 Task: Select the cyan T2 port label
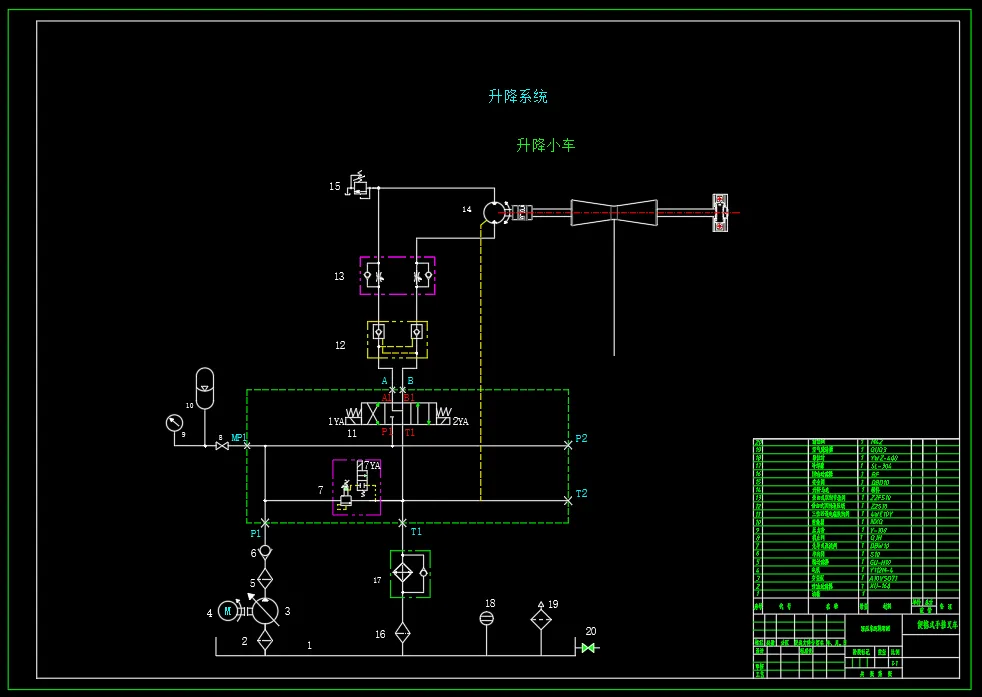coord(581,493)
